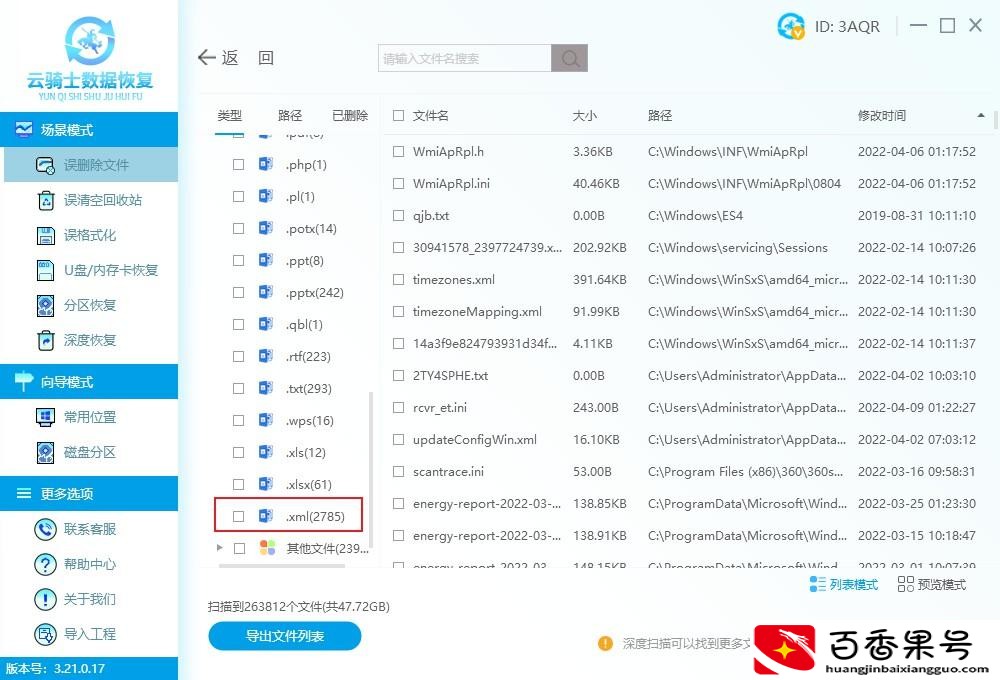This screenshot has height=680, width=1000.
Task: Select the WmiApRpl.ini file name
Action: pos(451,184)
